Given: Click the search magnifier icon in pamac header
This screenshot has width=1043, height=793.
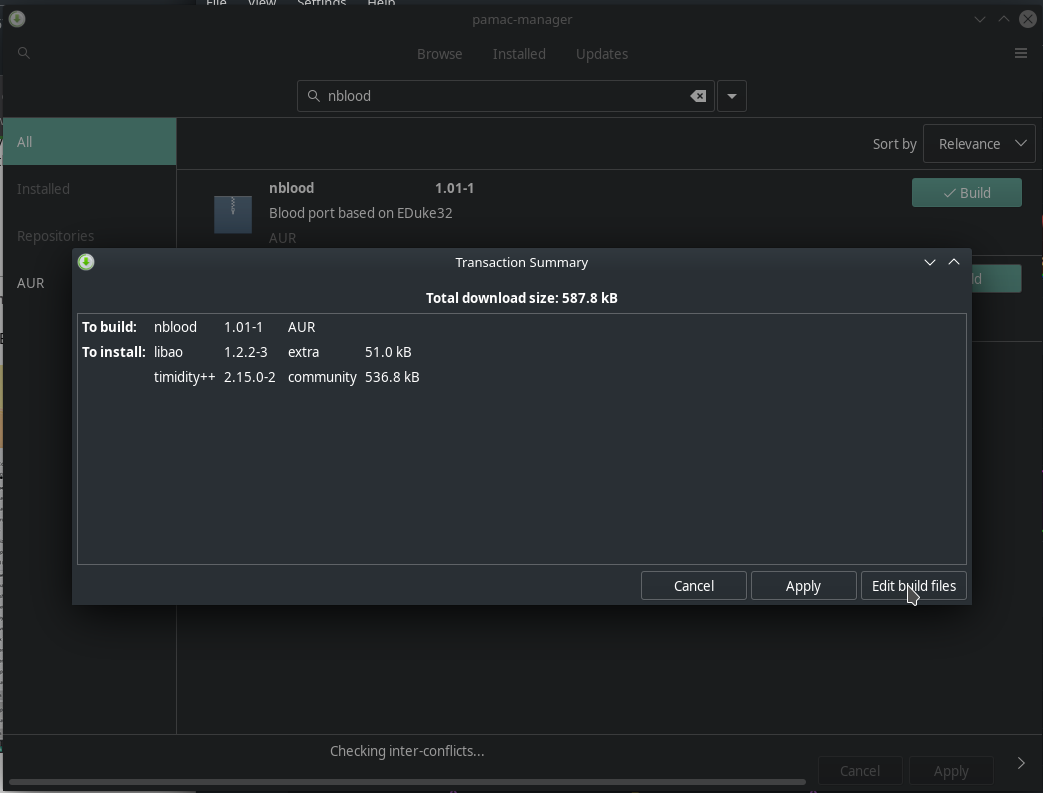Looking at the screenshot, I should click(24, 53).
